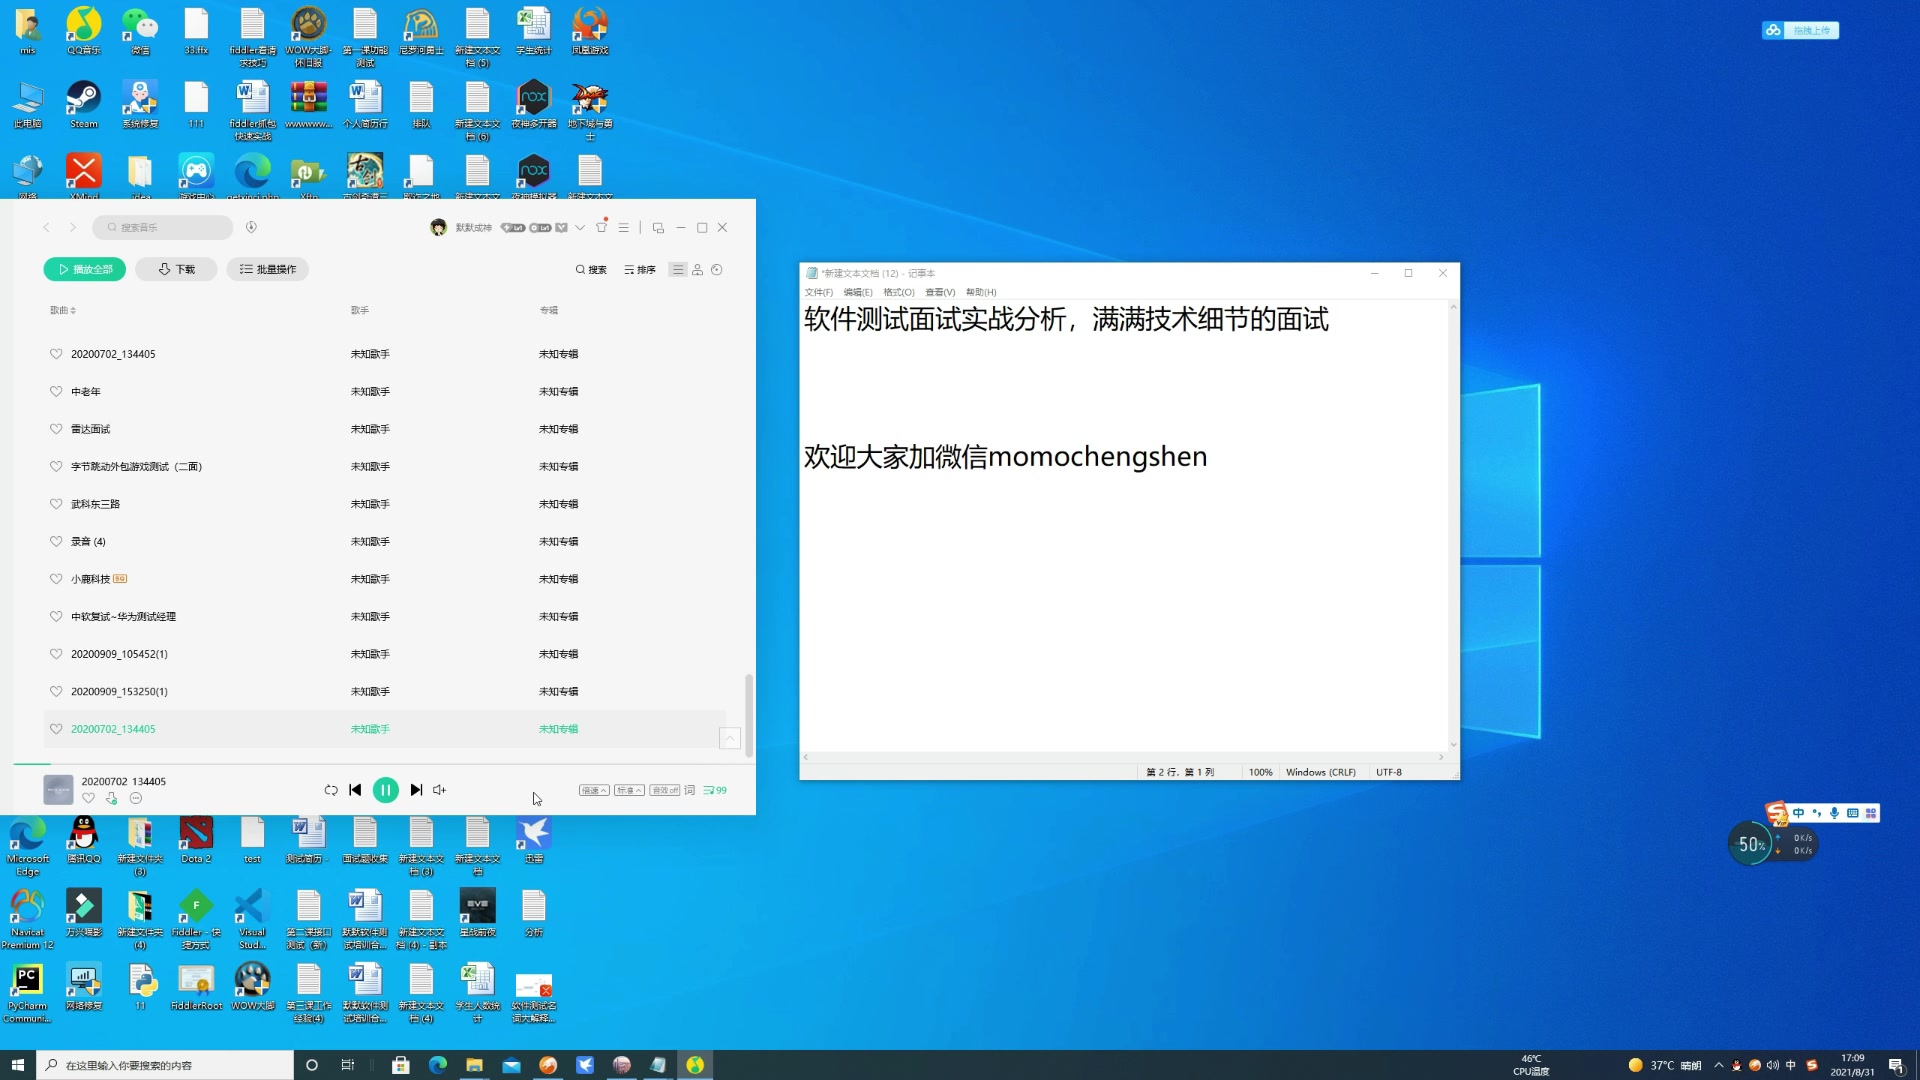Viewport: 1920px width, 1080px height.
Task: Click Notepad horizontal scrollbar right arrow
Action: (x=1441, y=757)
